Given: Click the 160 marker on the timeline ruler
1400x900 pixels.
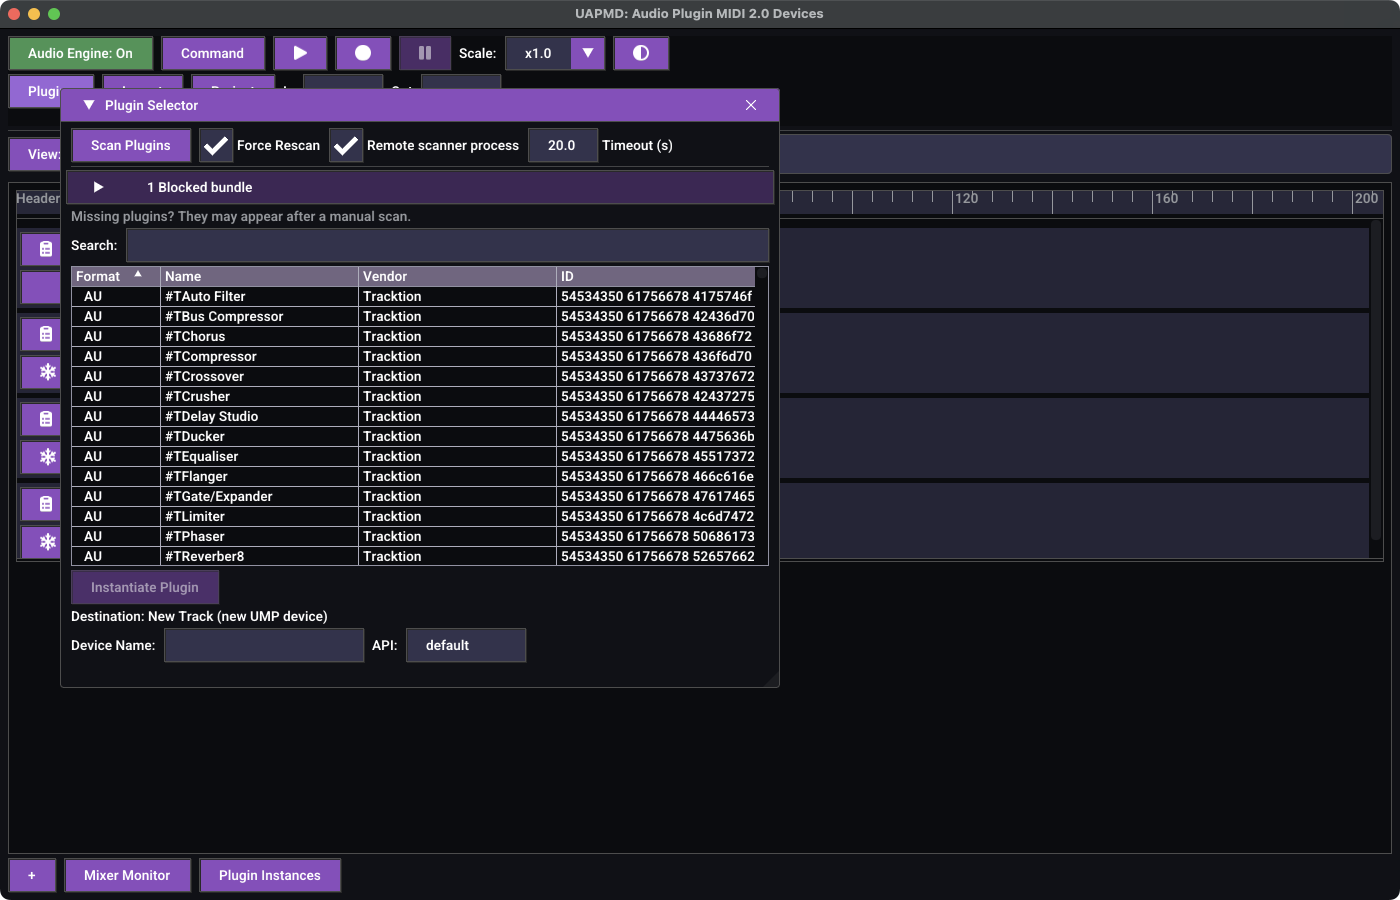Looking at the screenshot, I should [1166, 198].
